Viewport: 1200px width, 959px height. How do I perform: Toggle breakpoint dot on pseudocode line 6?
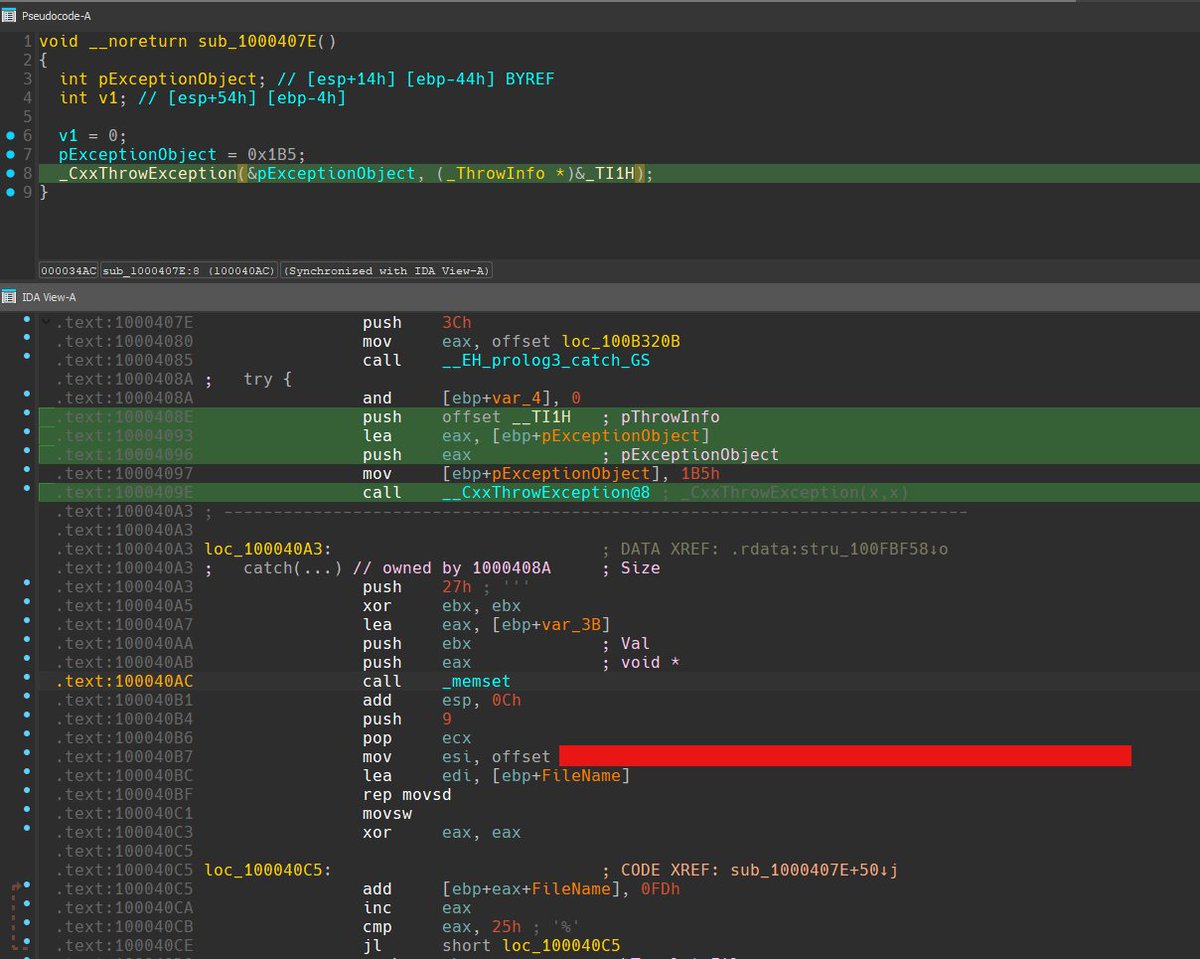coord(11,135)
